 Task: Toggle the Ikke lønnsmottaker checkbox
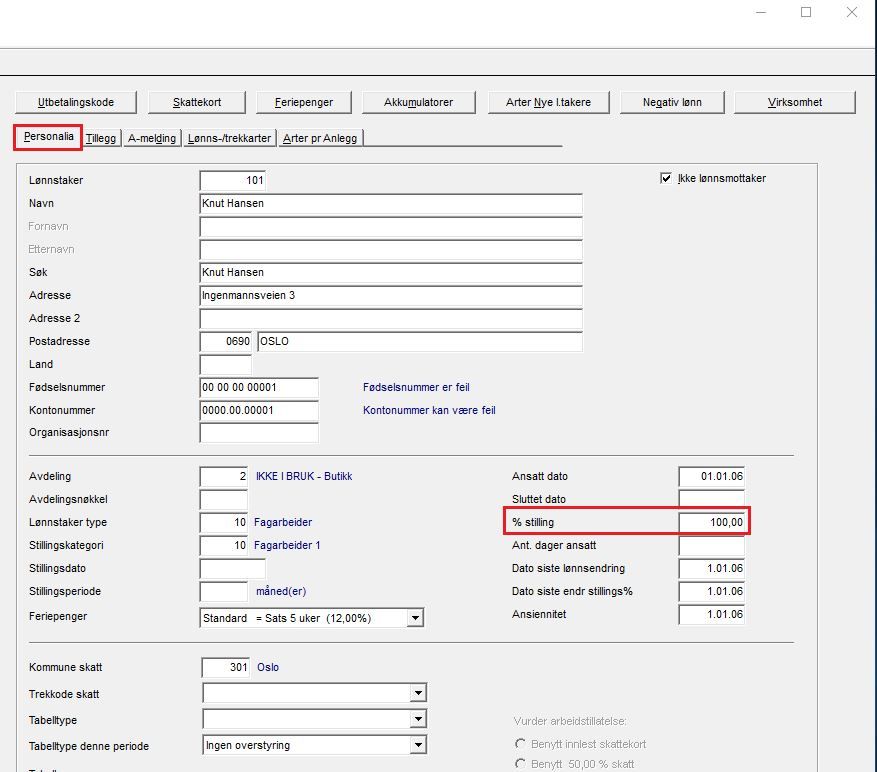[666, 178]
